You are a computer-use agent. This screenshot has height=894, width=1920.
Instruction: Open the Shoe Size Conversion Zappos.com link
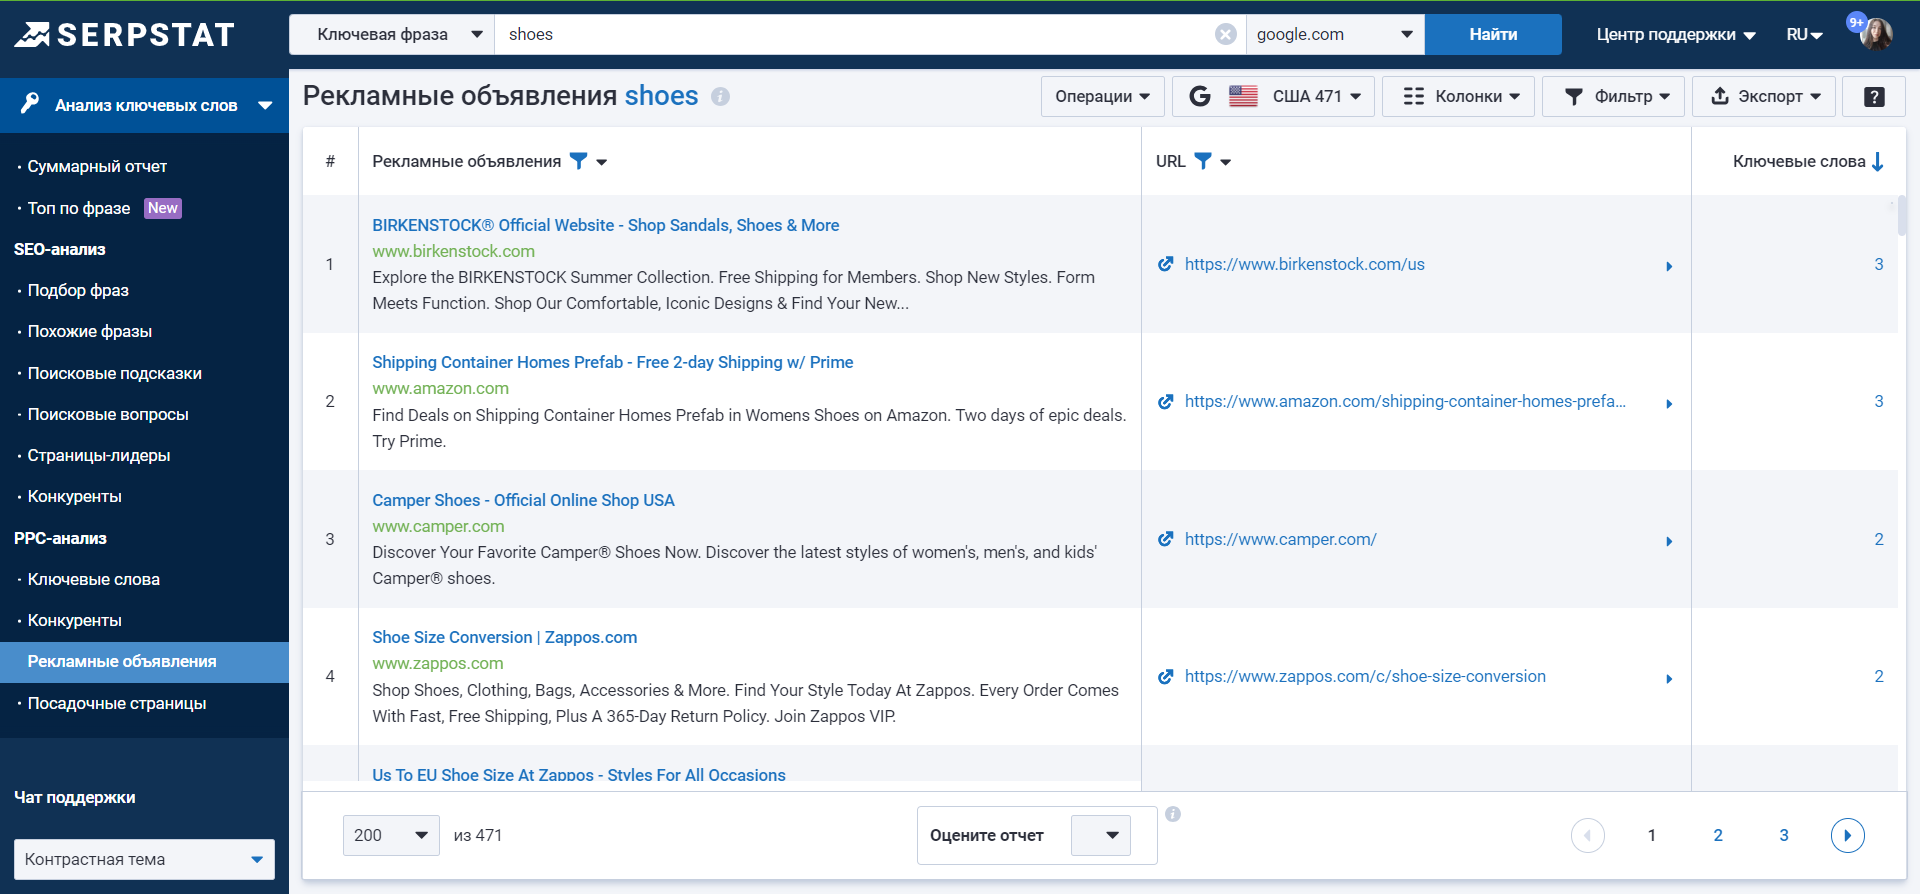click(x=505, y=637)
